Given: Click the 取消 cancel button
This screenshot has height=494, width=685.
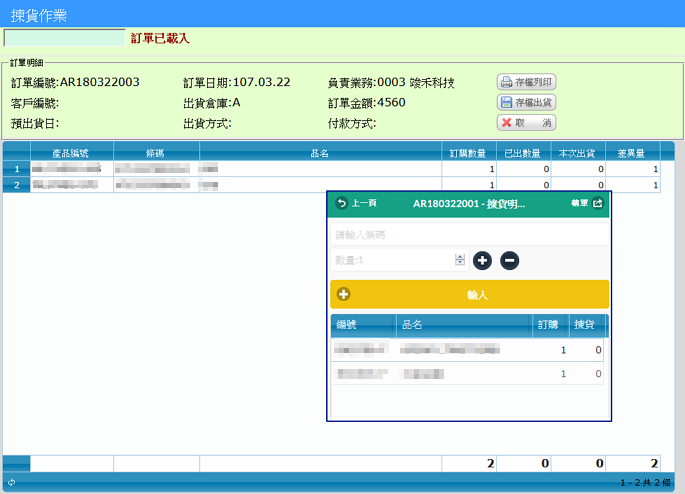Looking at the screenshot, I should [x=526, y=122].
